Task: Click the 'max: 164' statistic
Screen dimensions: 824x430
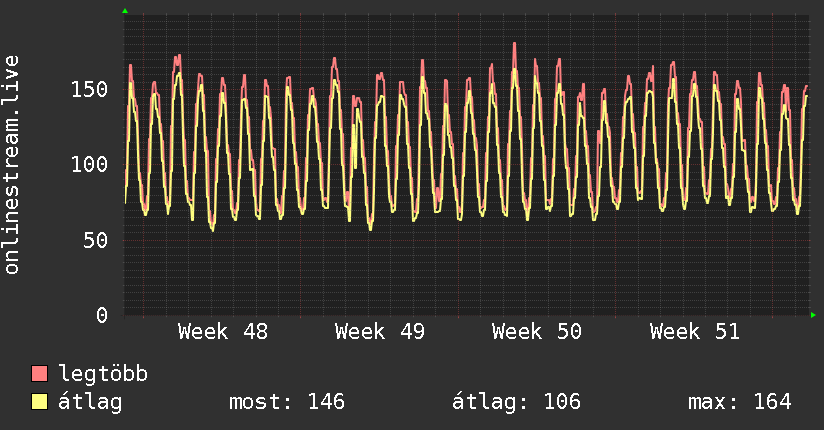Action: point(739,402)
